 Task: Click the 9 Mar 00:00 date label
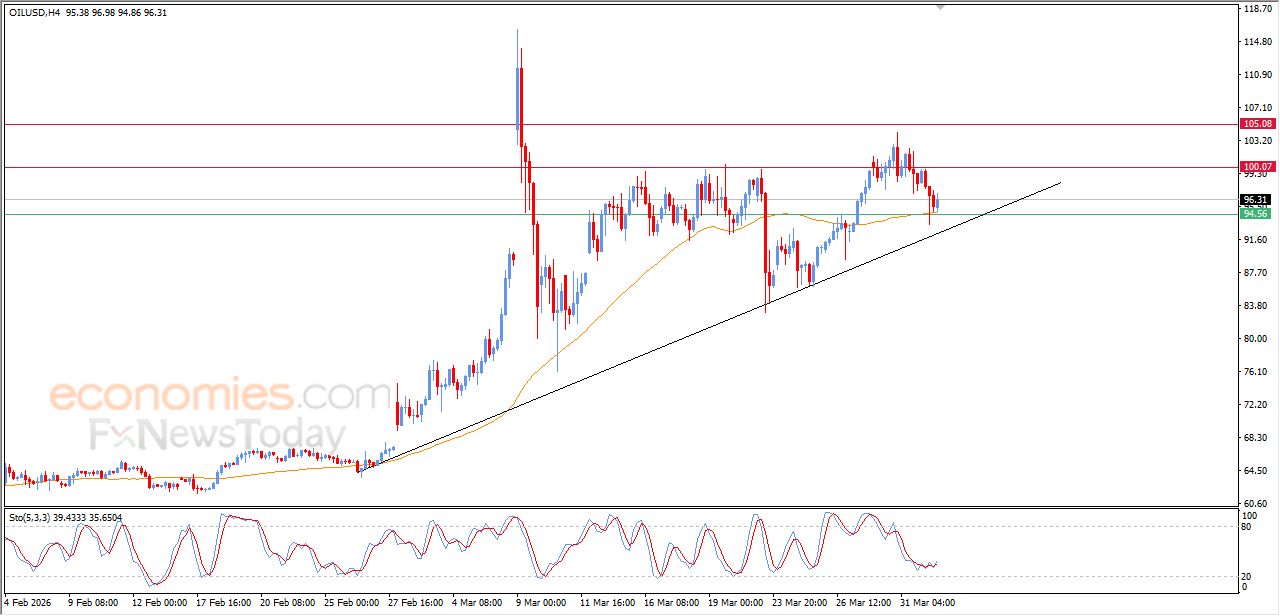[540, 603]
